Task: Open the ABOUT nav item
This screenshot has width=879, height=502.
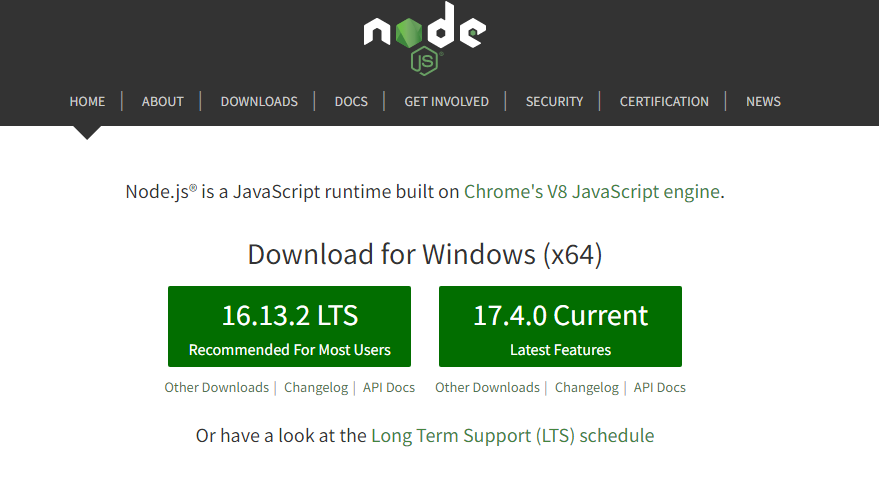Action: [163, 102]
